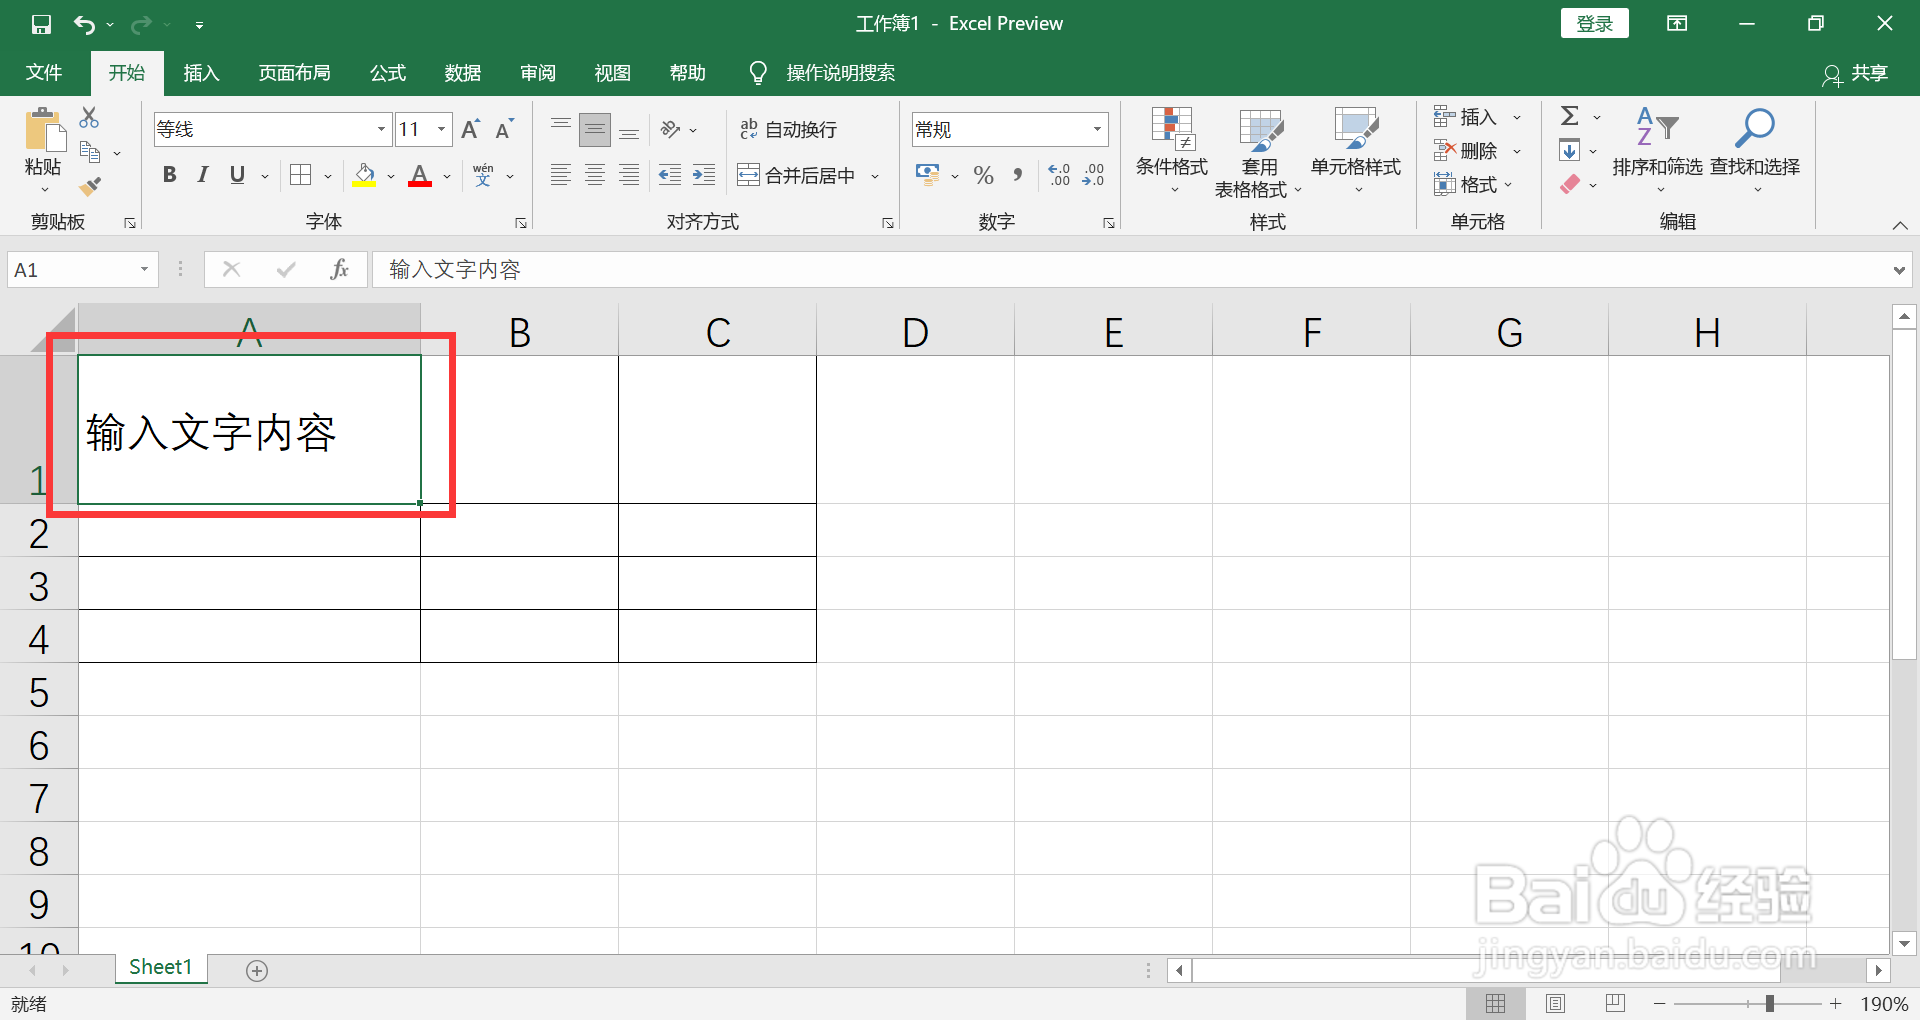The image size is (1920, 1020).
Task: Increase font size with large A icon
Action: point(471,129)
